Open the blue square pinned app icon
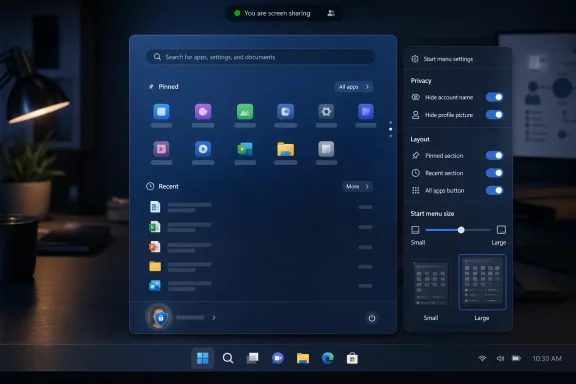576x384 pixels. [161, 112]
